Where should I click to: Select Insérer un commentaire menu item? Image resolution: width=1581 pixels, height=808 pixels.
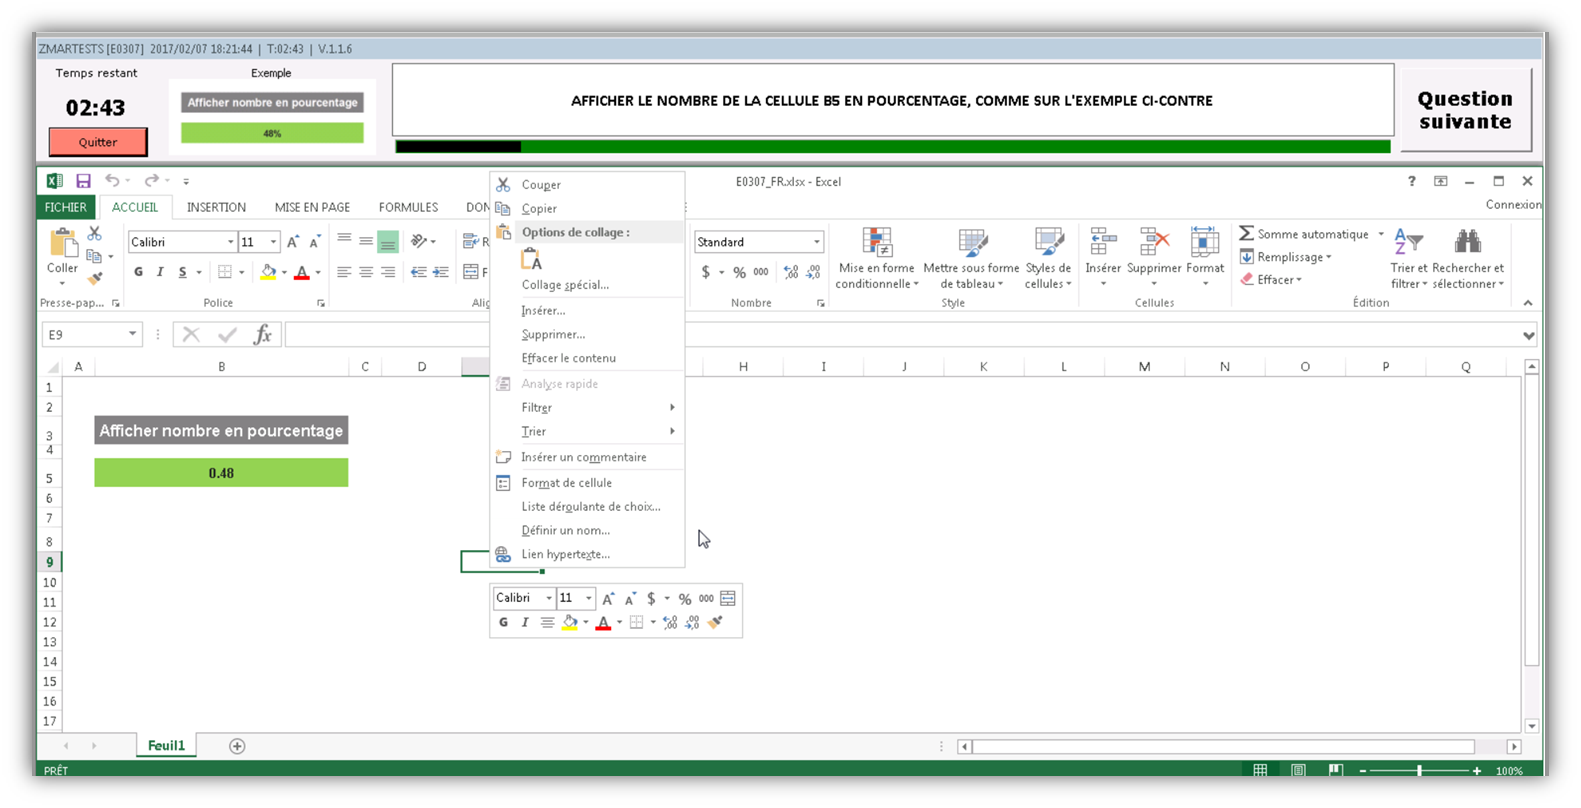point(587,457)
